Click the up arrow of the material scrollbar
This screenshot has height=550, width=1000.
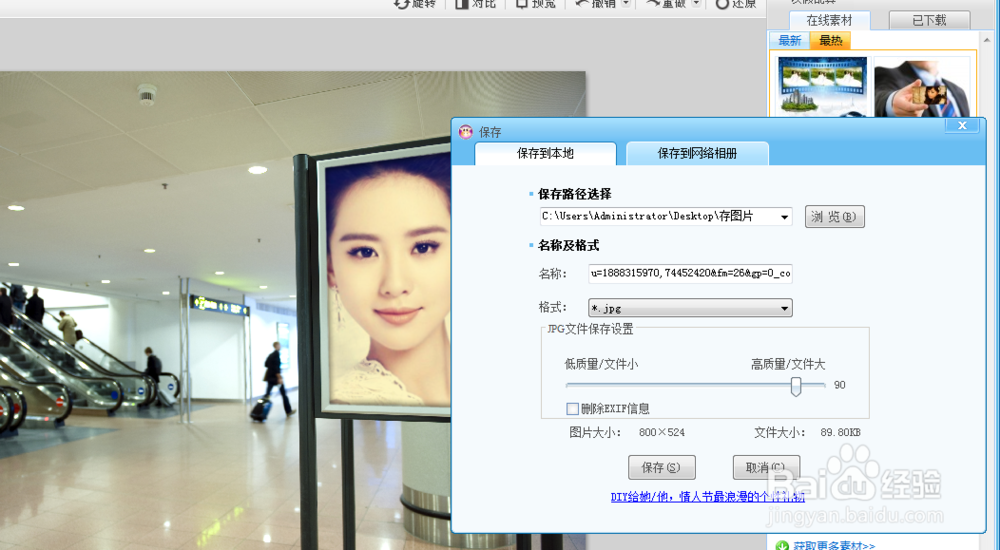pos(987,40)
